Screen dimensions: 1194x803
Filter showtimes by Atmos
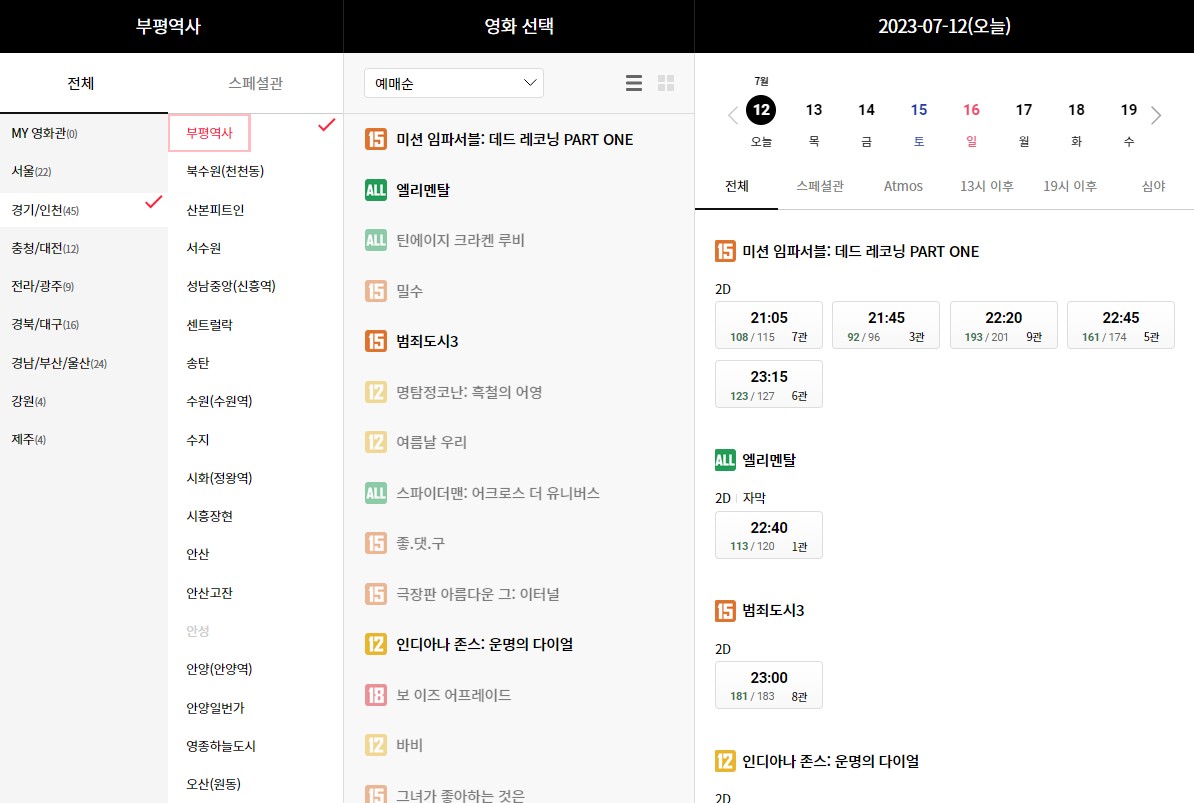coord(903,186)
